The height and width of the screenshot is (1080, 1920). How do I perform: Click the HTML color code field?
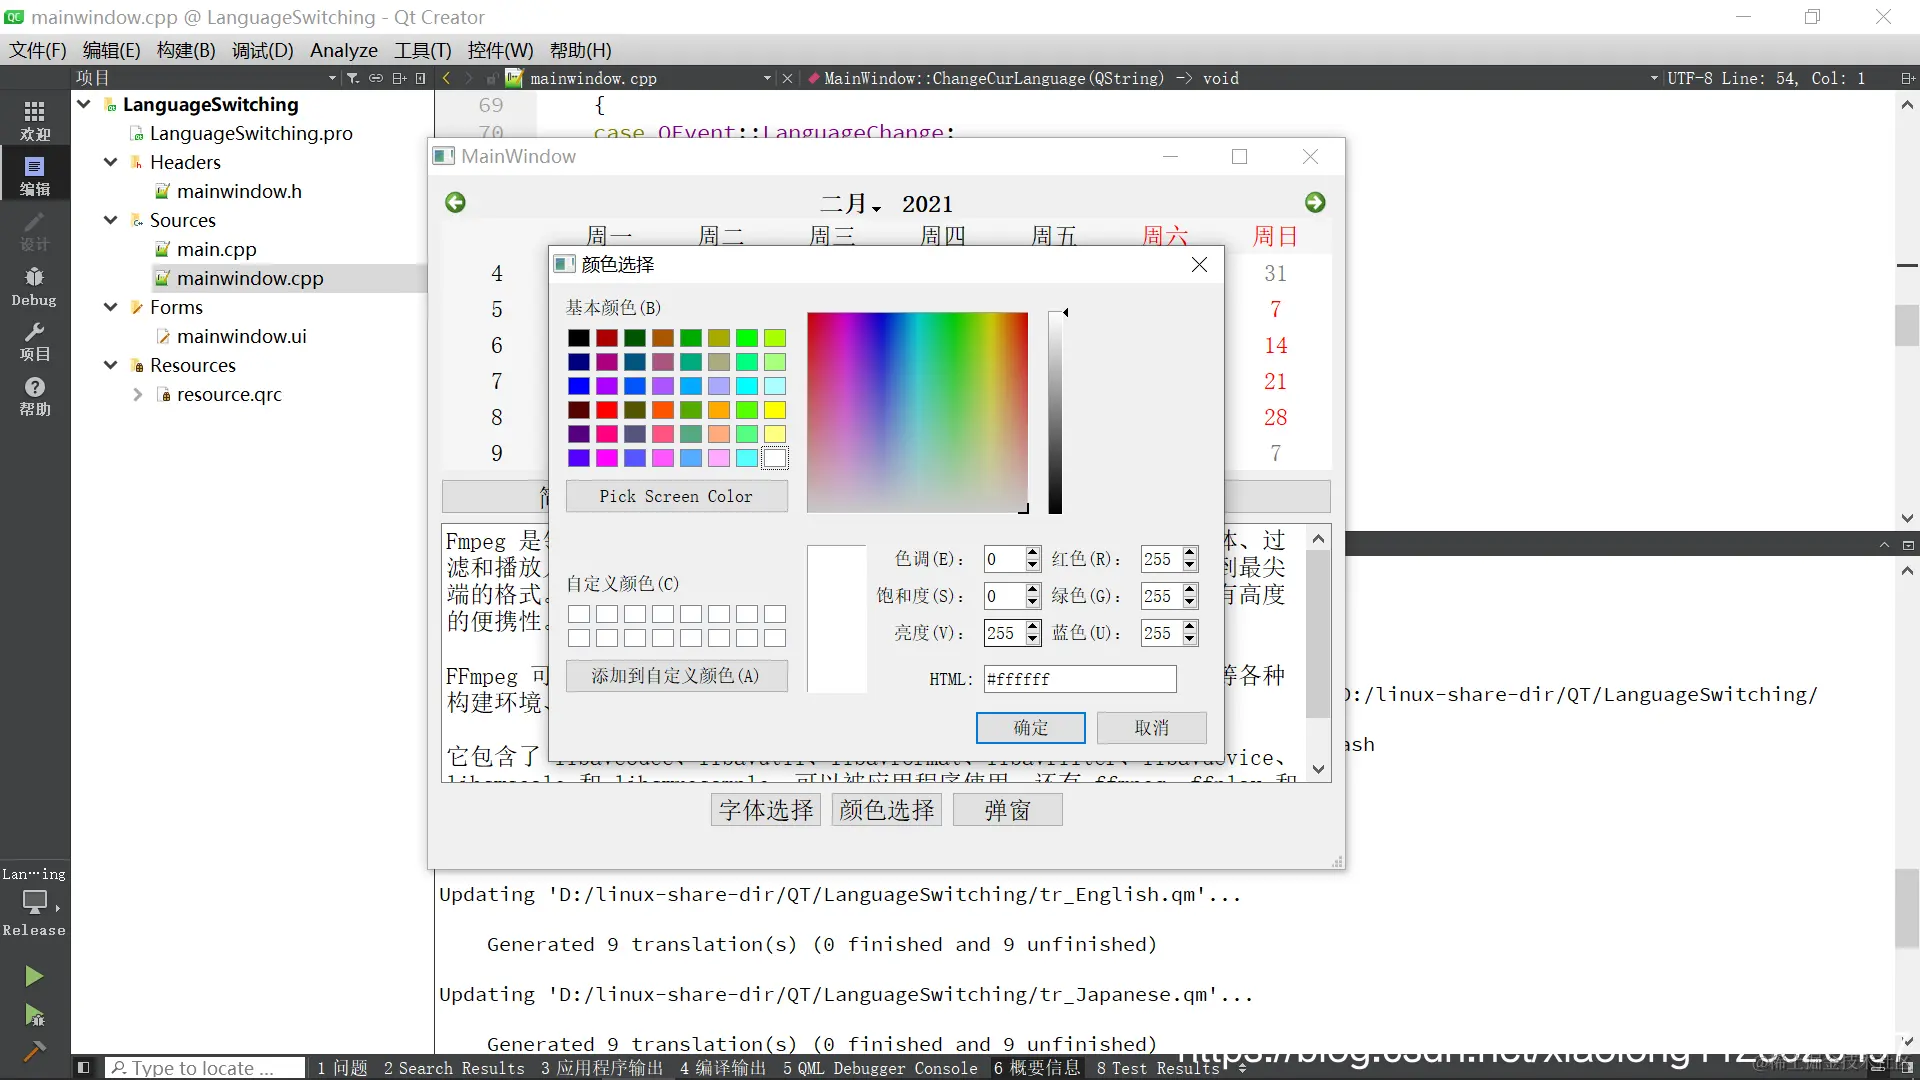(x=1079, y=679)
